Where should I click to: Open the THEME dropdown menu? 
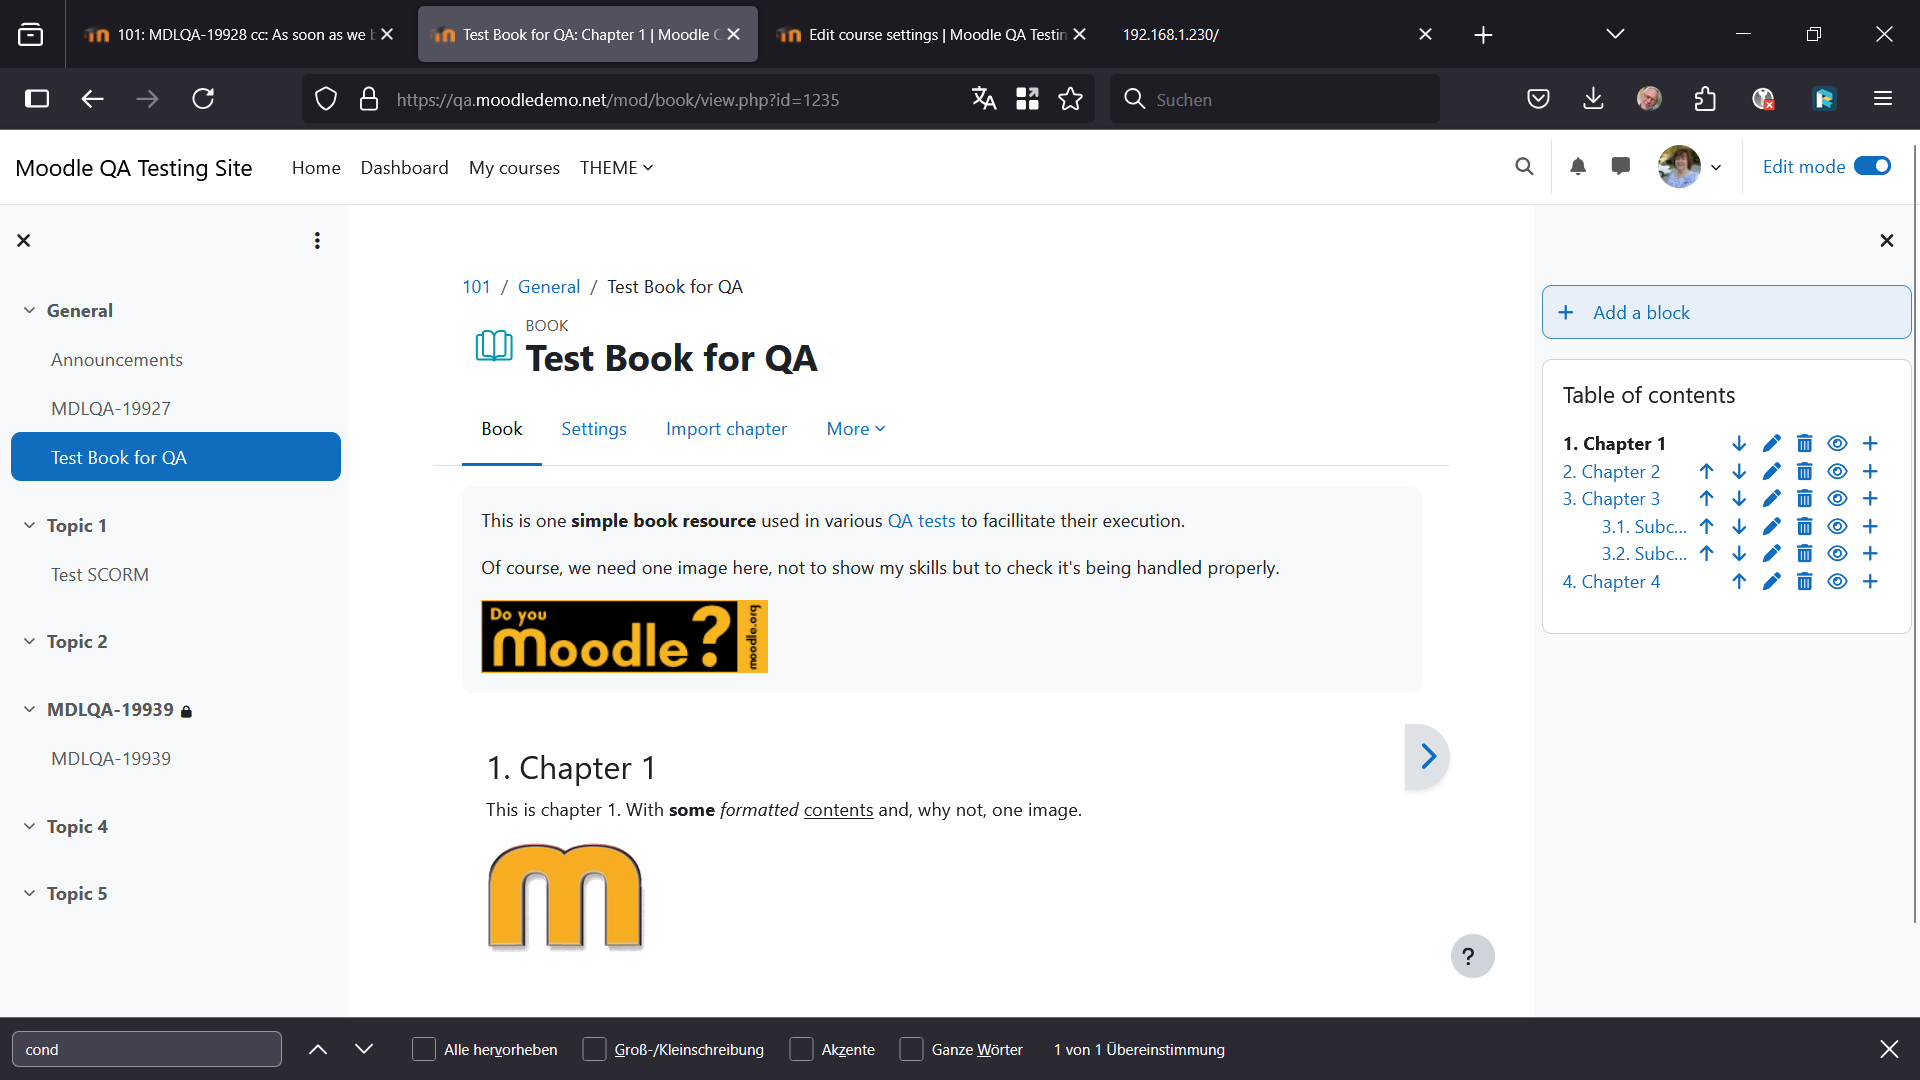616,167
